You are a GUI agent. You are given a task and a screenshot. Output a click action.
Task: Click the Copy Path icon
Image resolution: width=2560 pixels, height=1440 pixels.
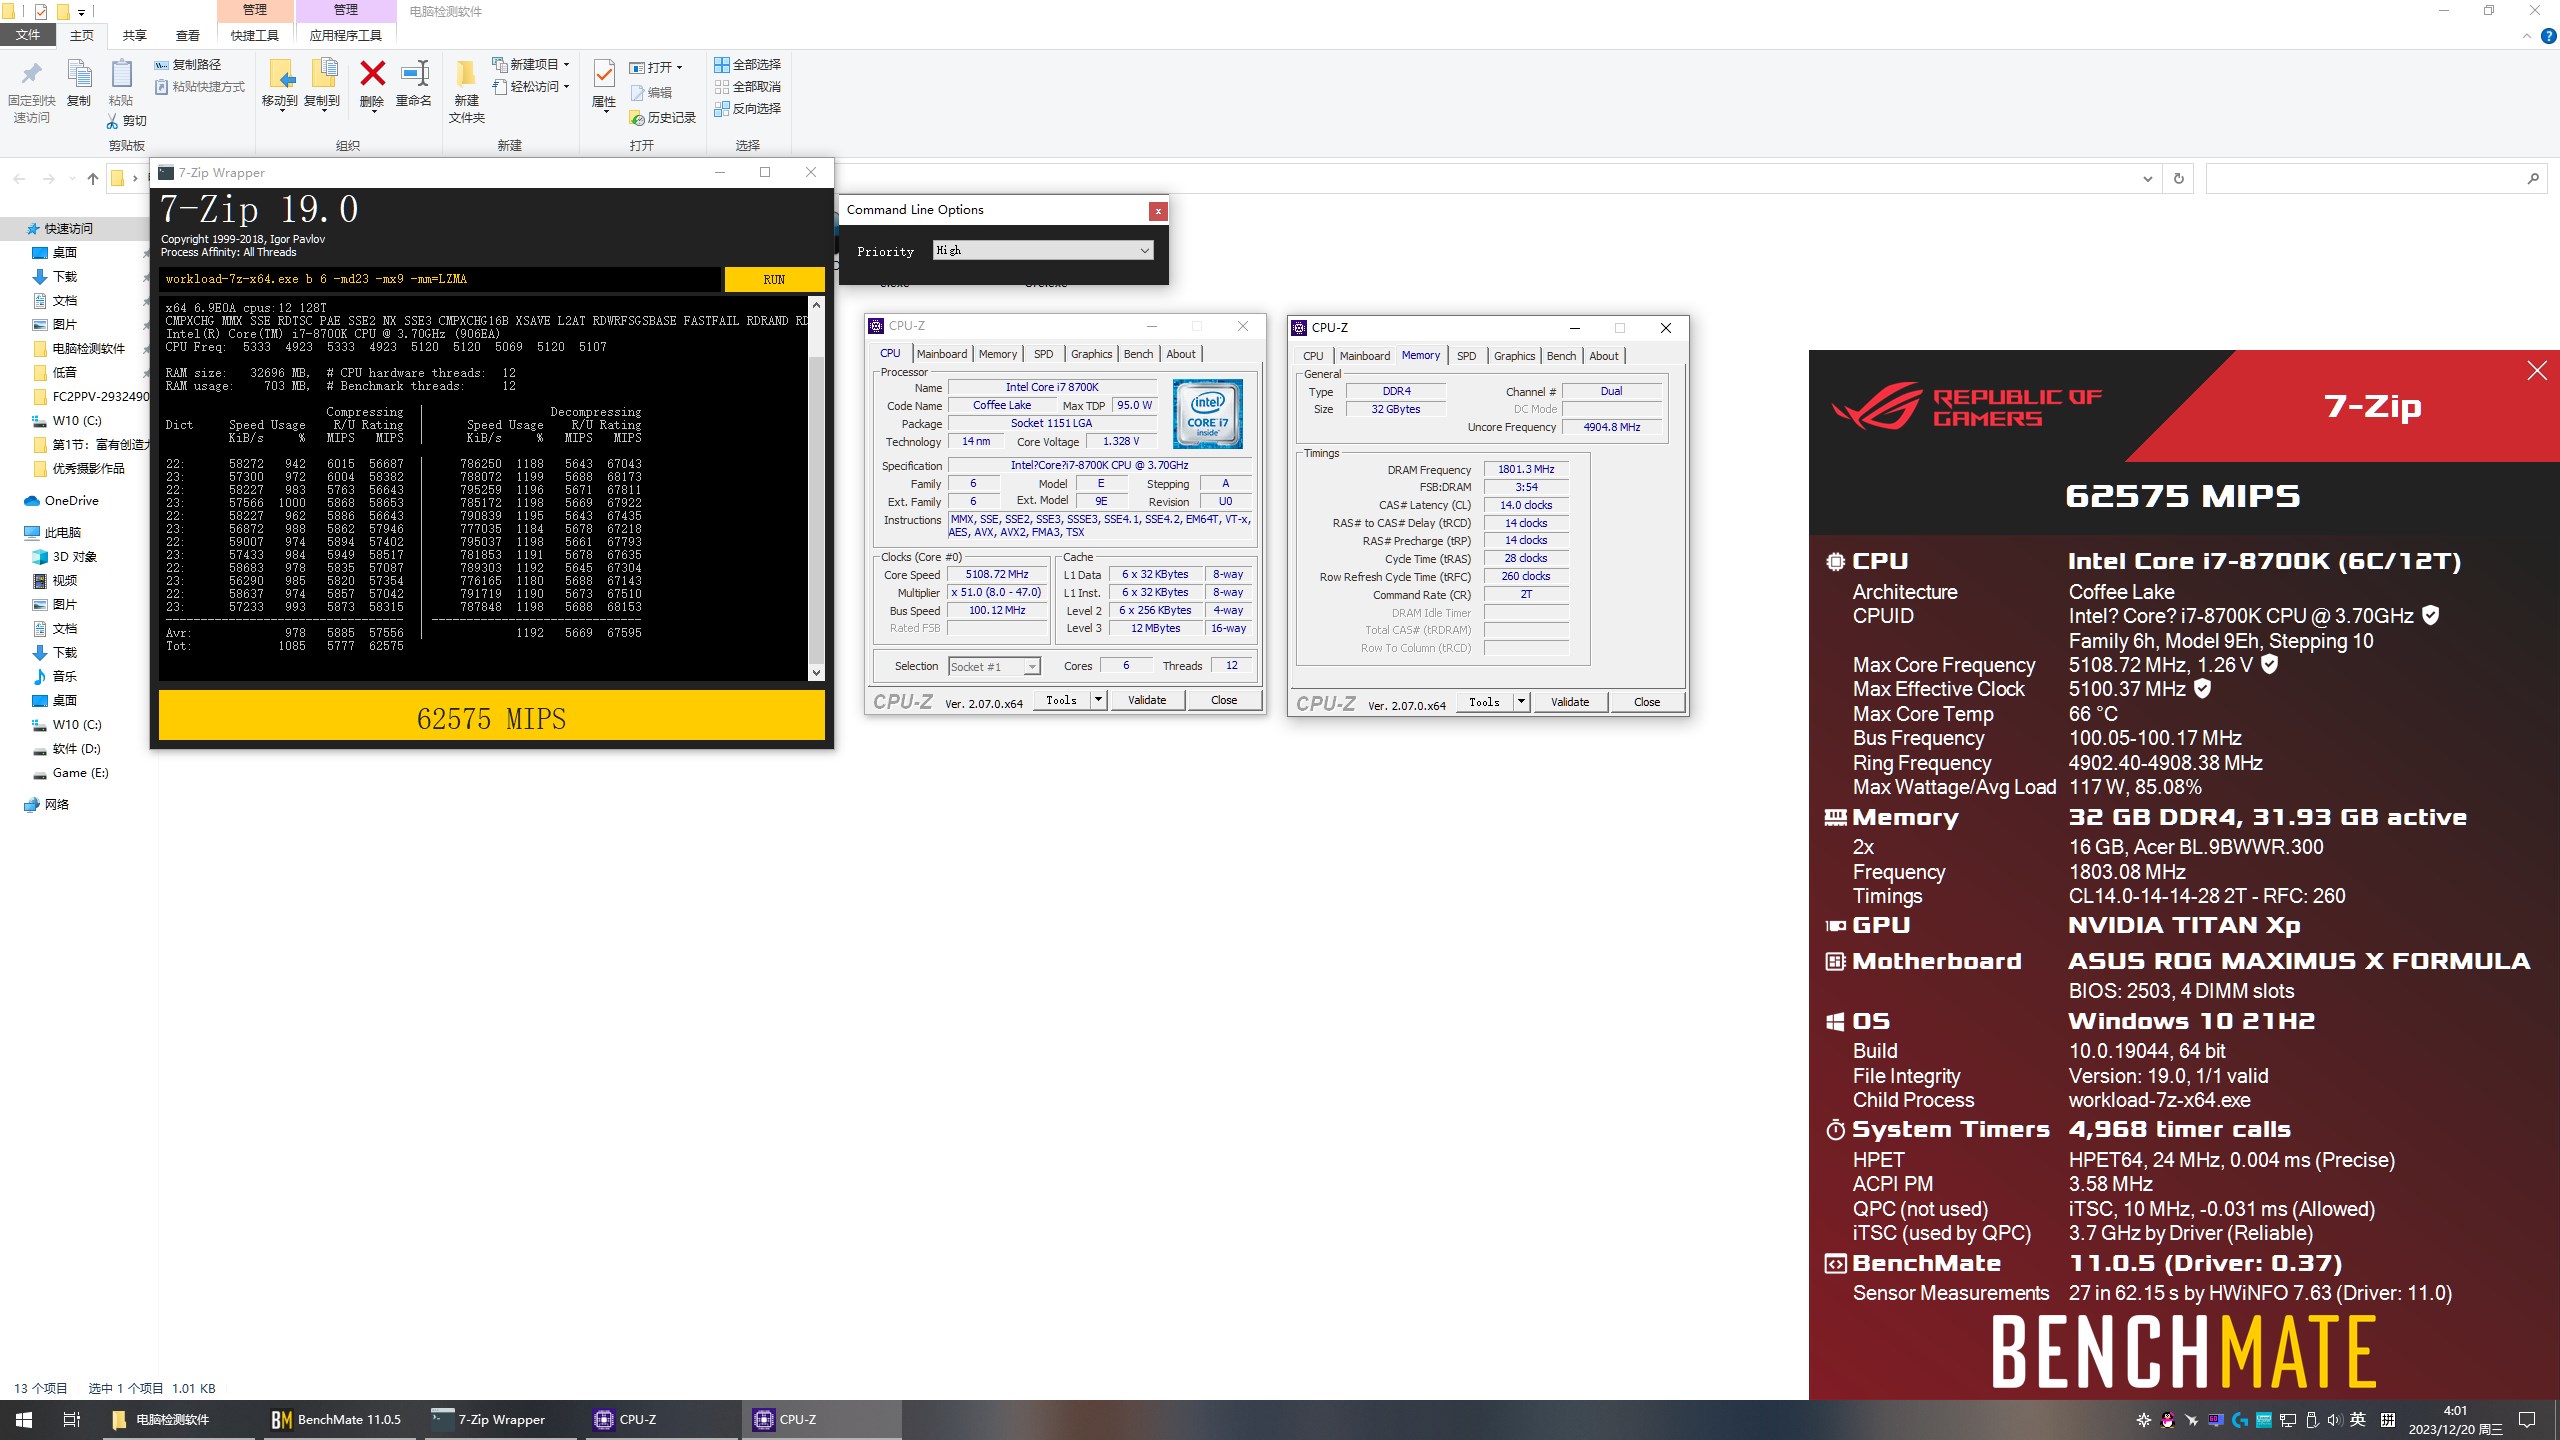click(x=162, y=65)
